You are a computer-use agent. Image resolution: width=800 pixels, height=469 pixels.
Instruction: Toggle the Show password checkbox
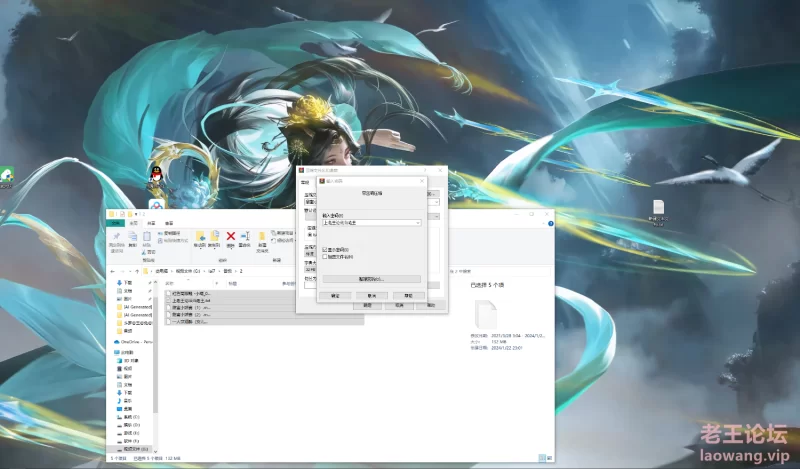(325, 250)
